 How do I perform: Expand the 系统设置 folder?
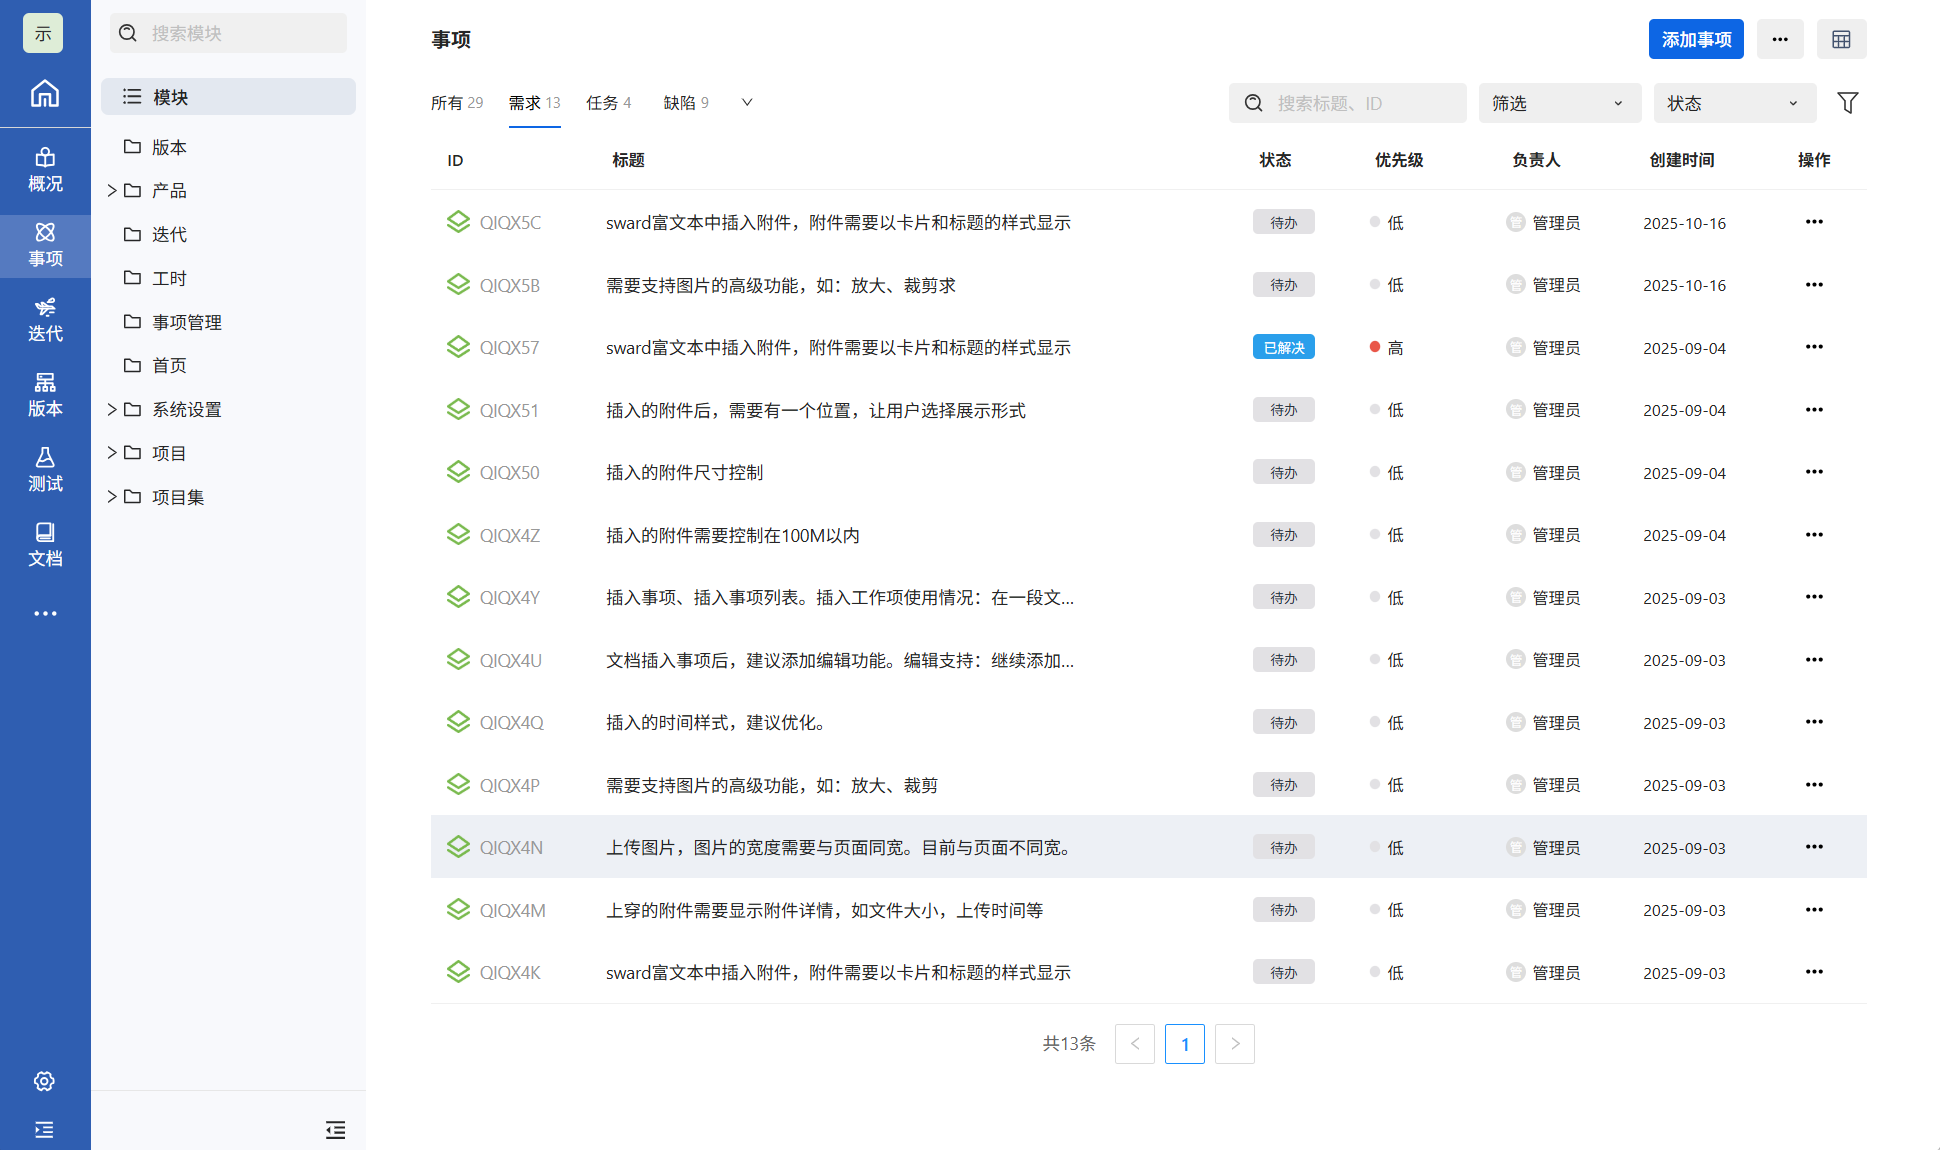(112, 409)
